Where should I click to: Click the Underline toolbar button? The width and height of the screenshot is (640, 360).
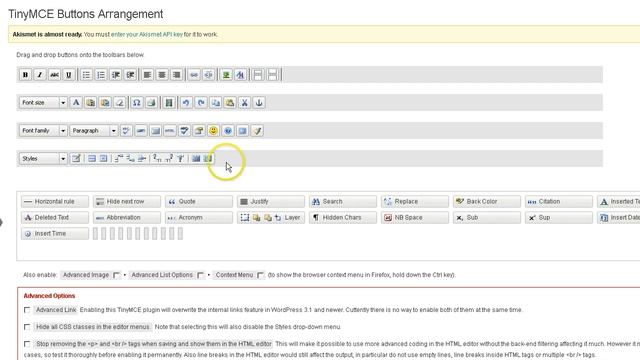click(69, 75)
